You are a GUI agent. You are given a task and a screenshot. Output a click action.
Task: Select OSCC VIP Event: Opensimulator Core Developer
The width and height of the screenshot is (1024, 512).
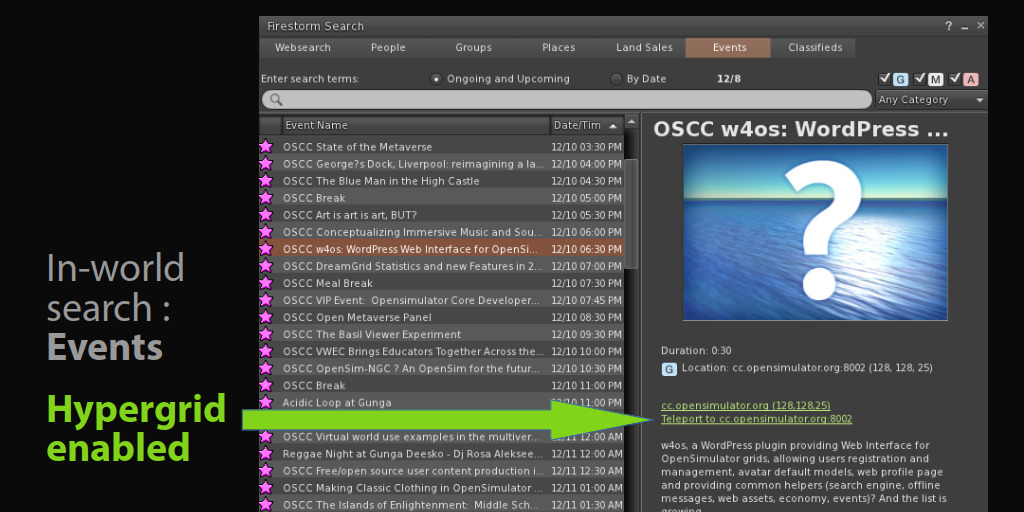[441, 300]
